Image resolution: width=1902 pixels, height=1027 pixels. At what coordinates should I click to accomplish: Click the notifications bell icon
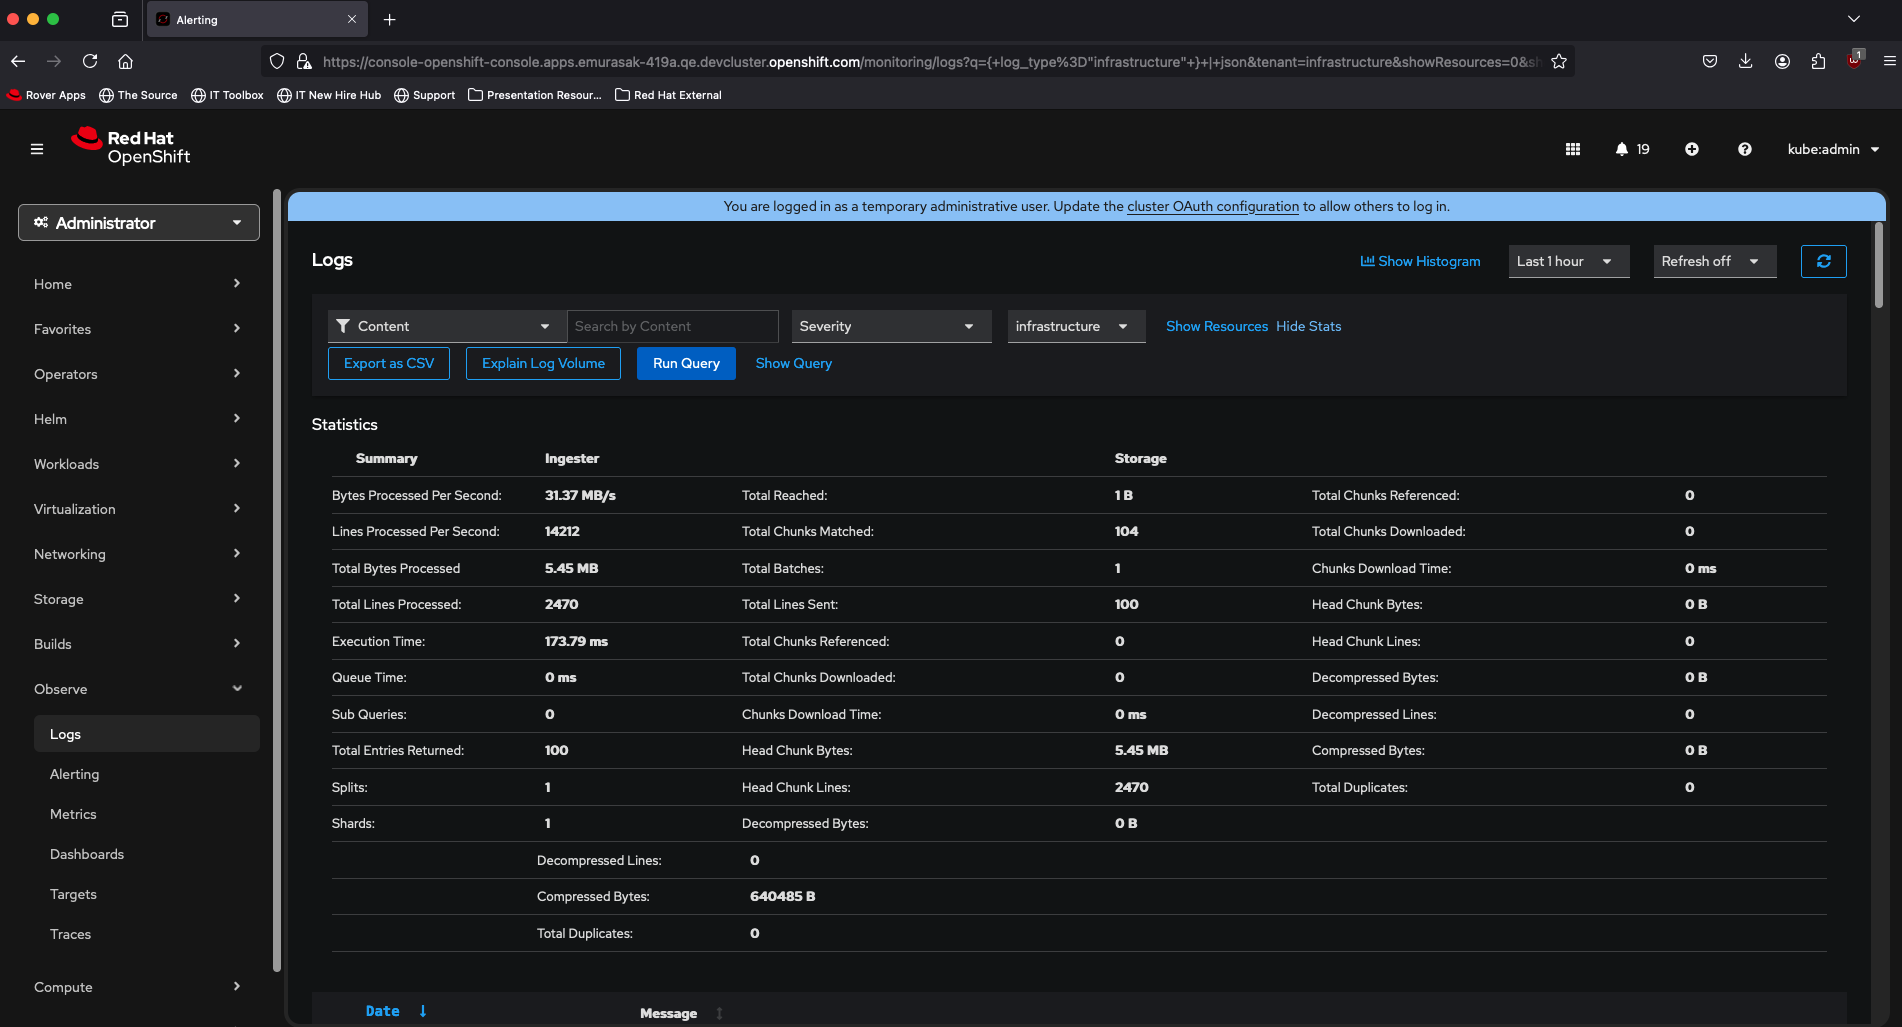(x=1622, y=149)
